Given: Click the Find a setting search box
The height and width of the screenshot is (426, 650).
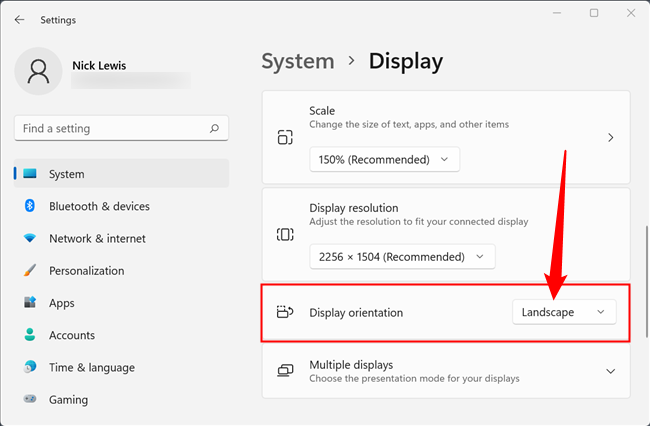Looking at the screenshot, I should coord(110,128).
